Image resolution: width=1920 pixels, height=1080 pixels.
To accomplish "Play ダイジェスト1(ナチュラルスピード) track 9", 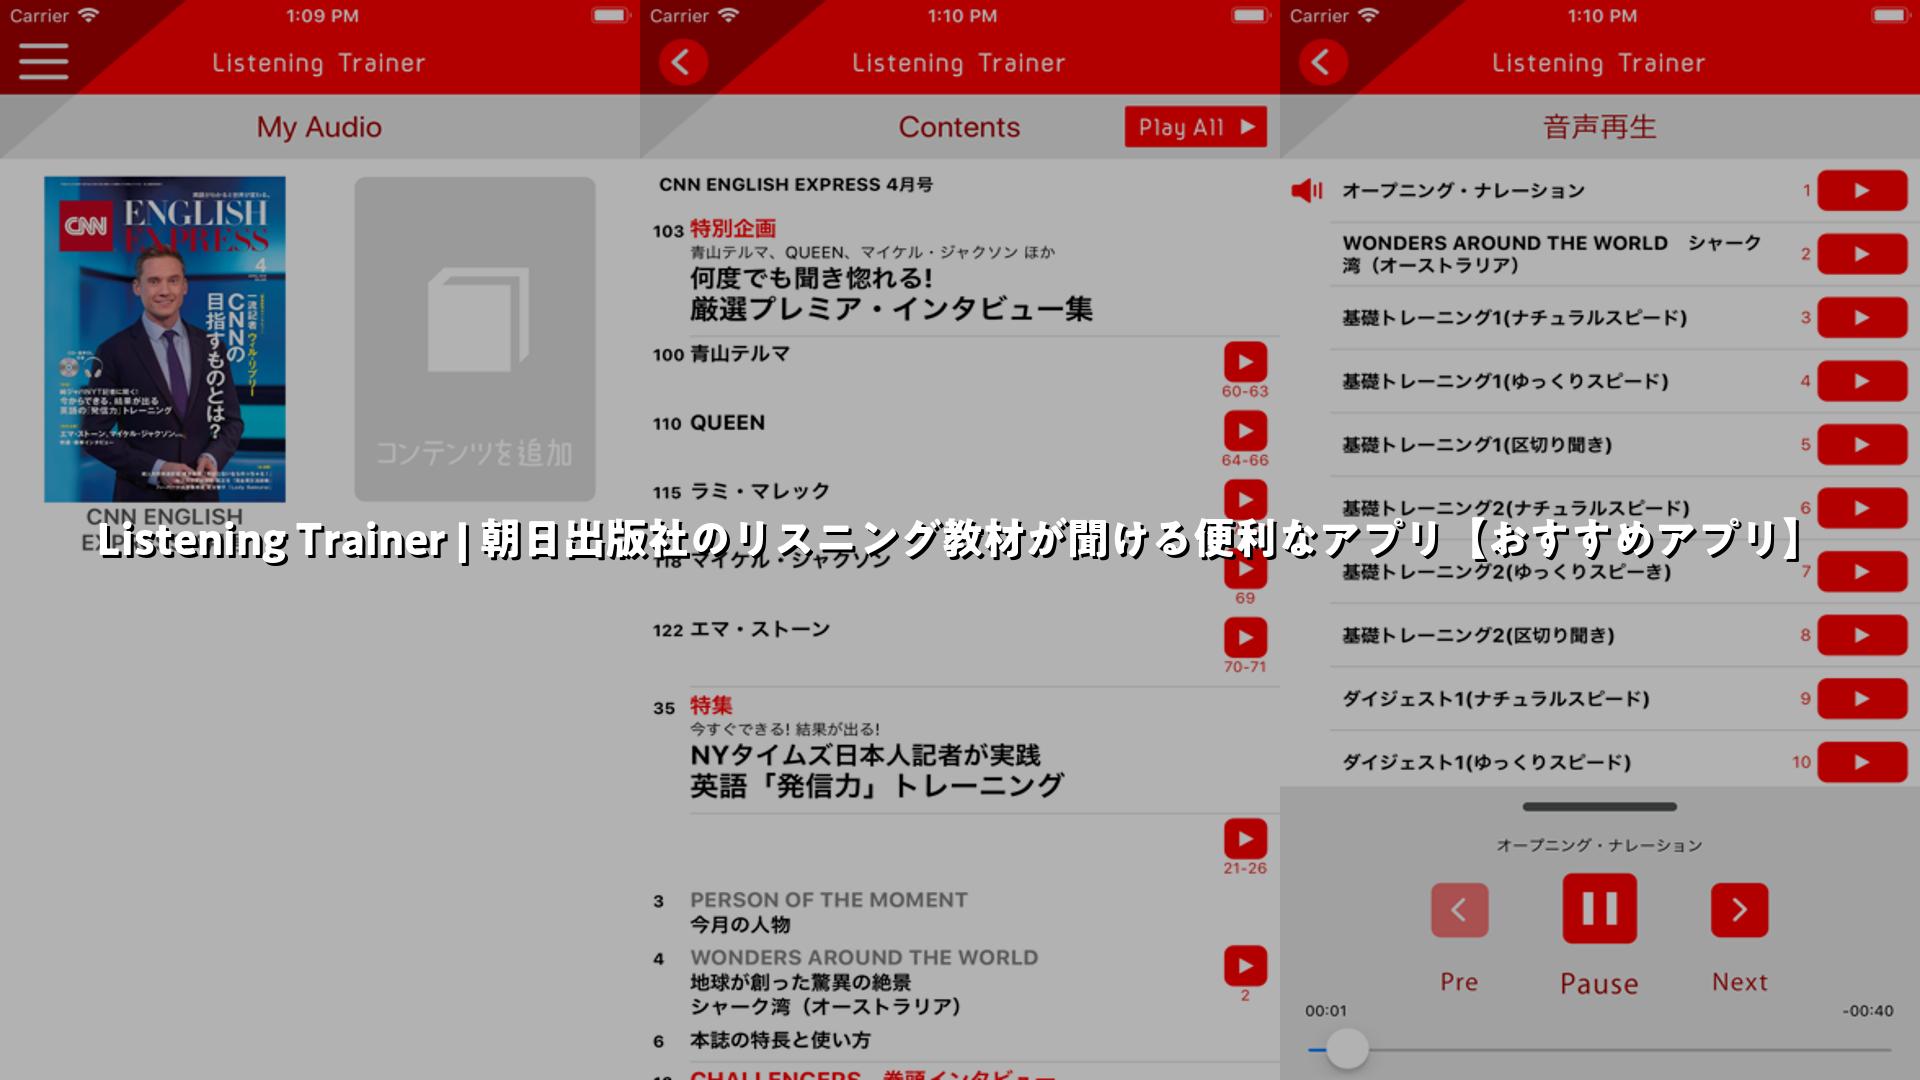I will [x=1862, y=699].
